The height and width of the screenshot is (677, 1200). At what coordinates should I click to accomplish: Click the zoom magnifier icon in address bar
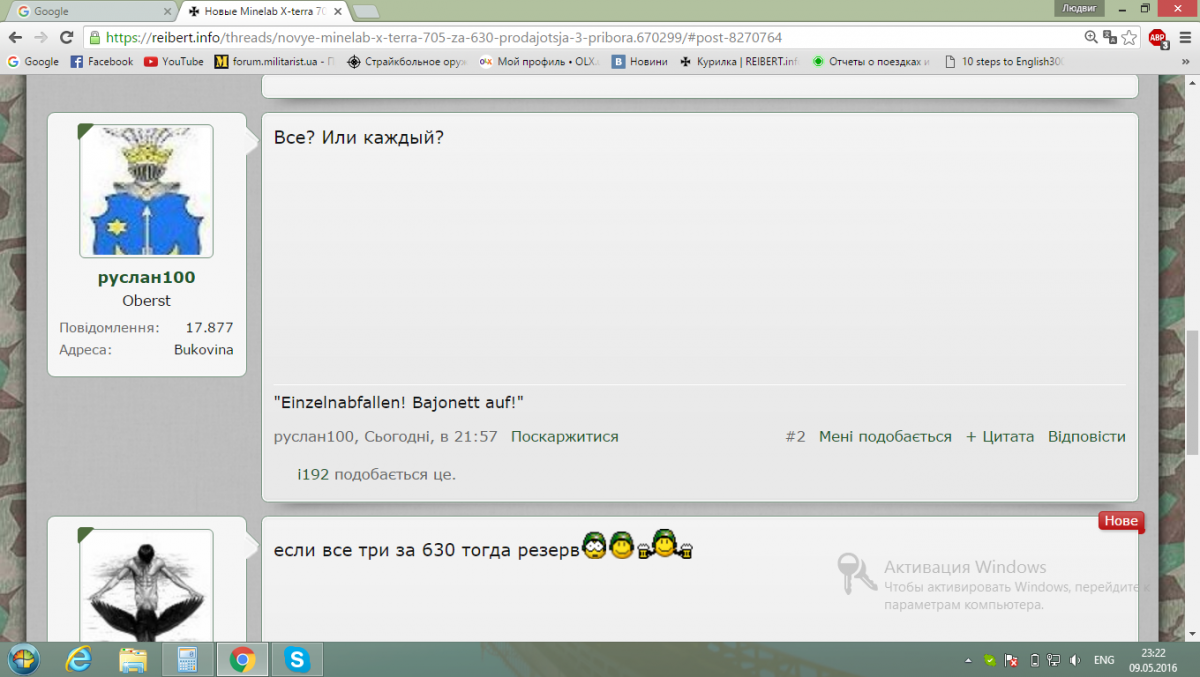[1091, 38]
